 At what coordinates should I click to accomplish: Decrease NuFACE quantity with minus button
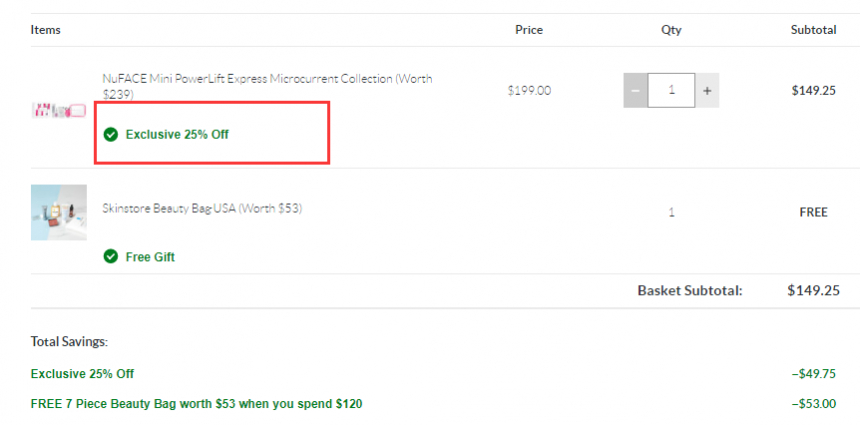click(636, 90)
